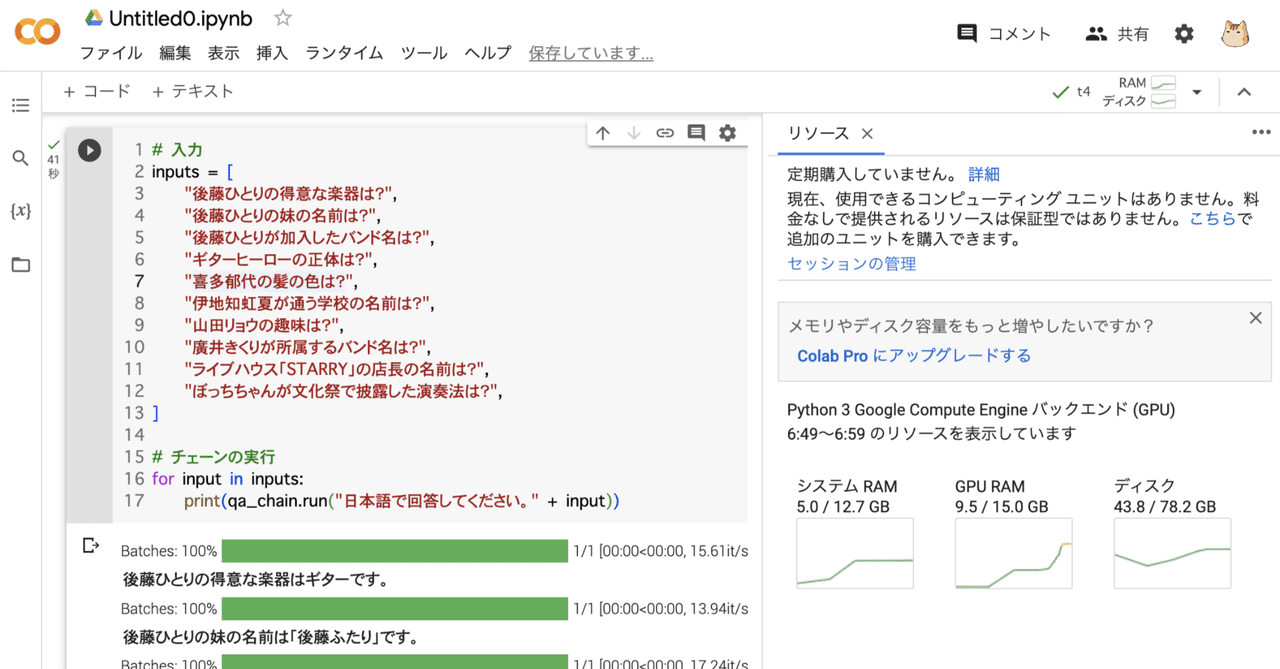This screenshot has height=669, width=1280.
Task: Run the code cell
Action: click(89, 150)
